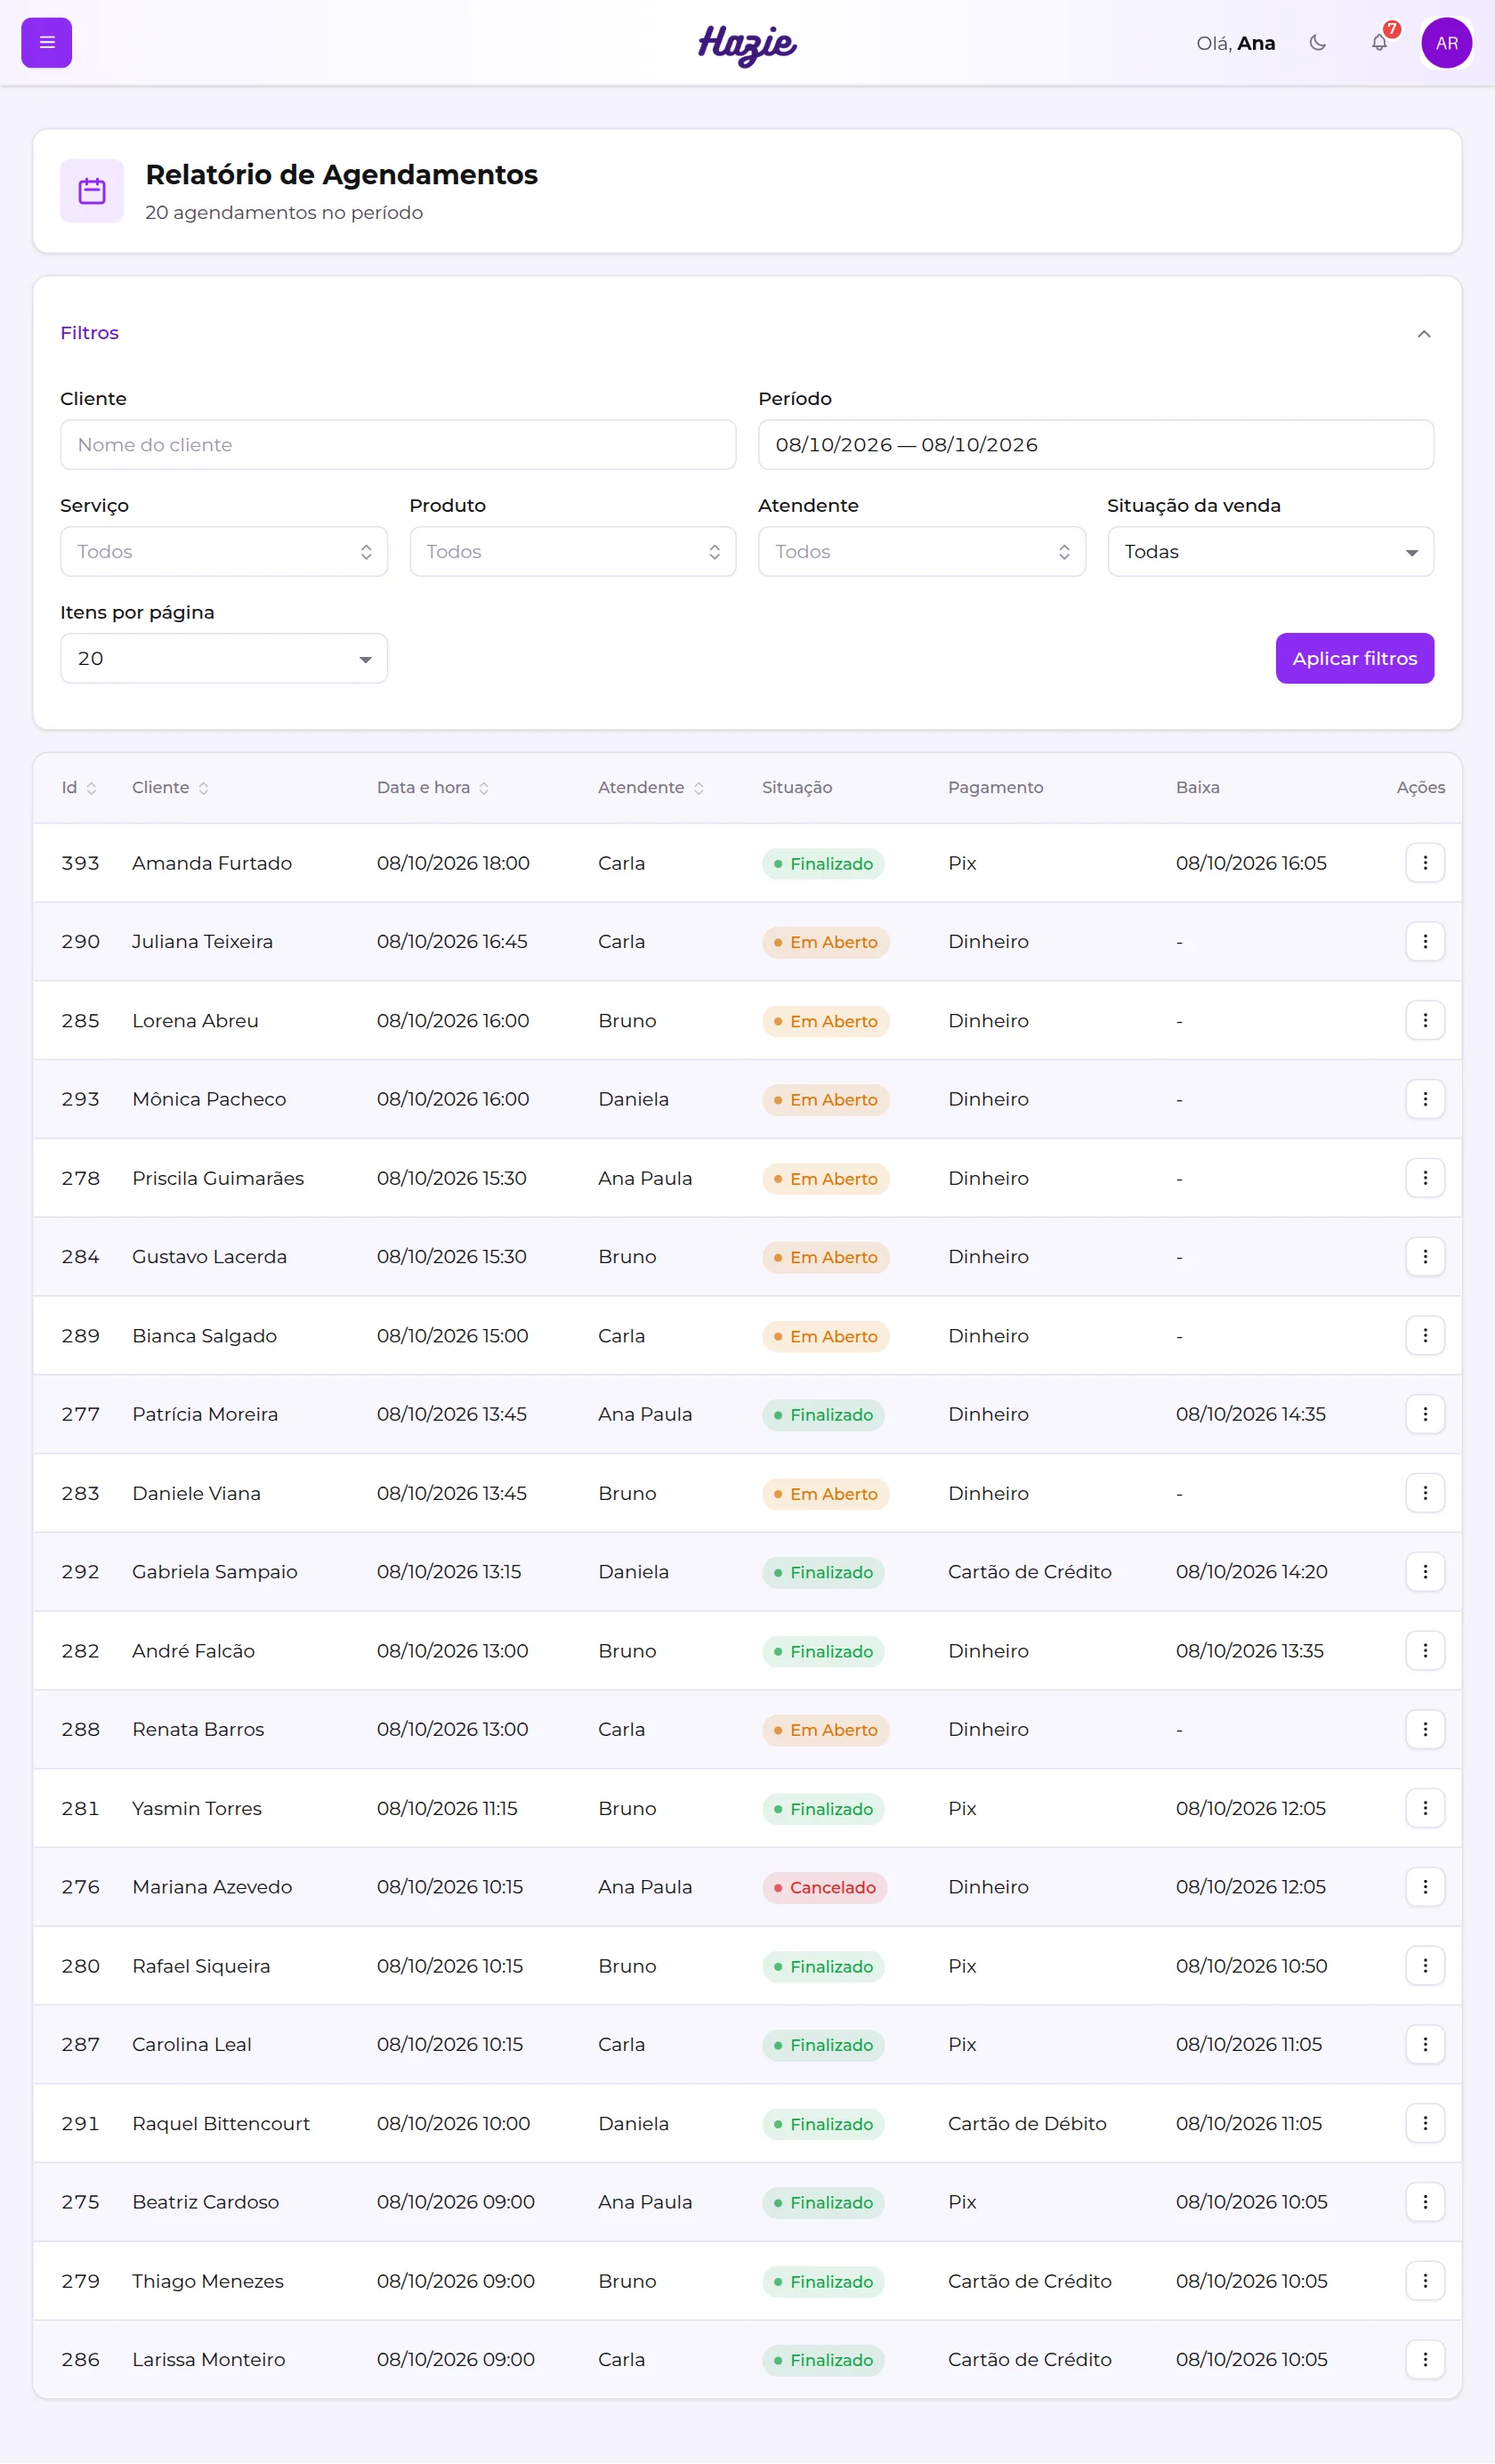Open actions menu for Juliana Teixeira

click(1425, 942)
